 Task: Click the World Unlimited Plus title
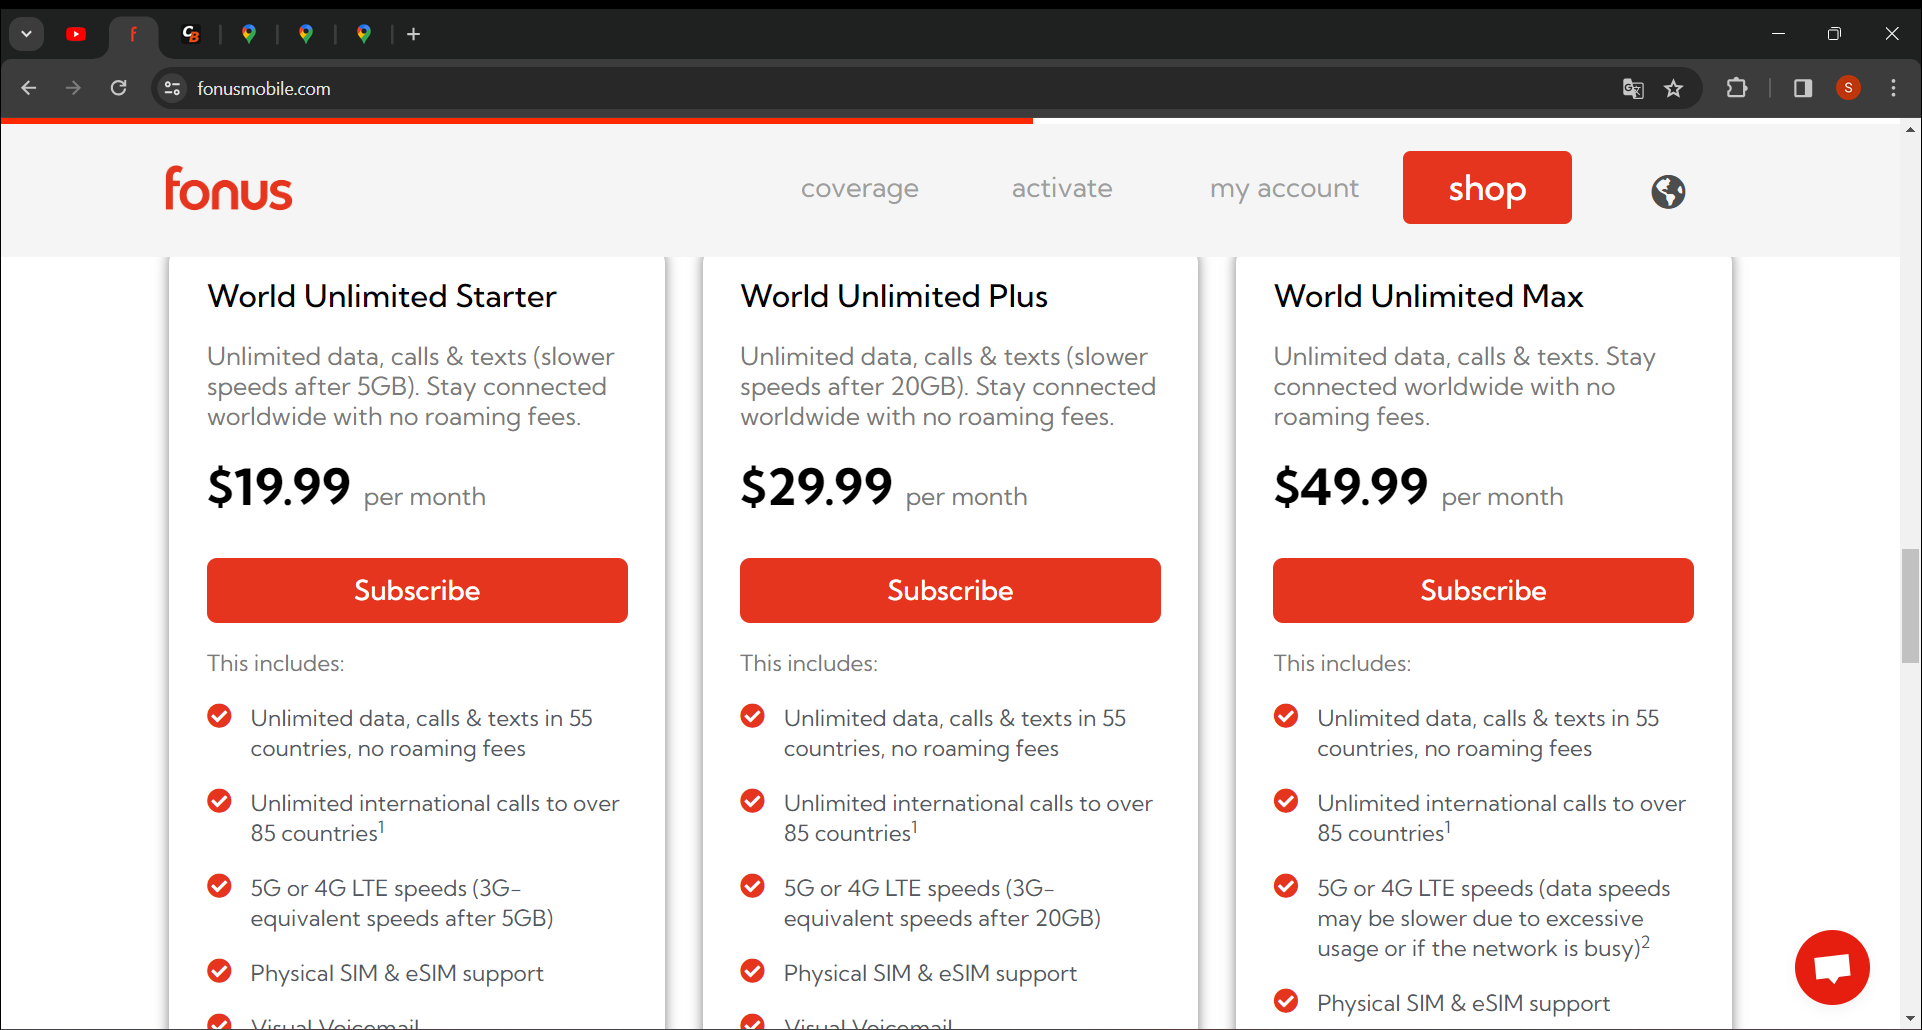[894, 296]
